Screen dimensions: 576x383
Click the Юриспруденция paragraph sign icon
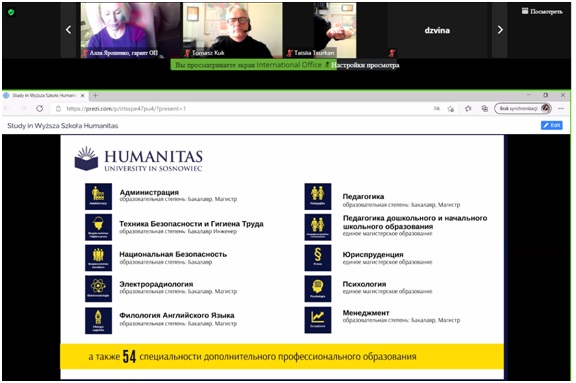(318, 258)
